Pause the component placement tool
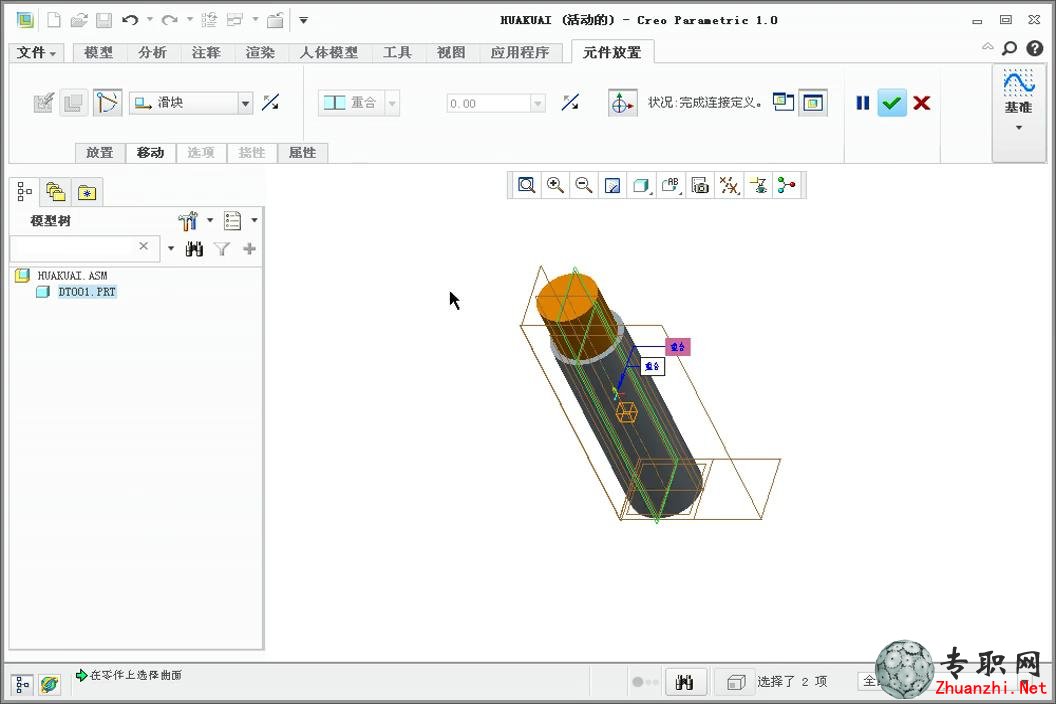 (863, 103)
